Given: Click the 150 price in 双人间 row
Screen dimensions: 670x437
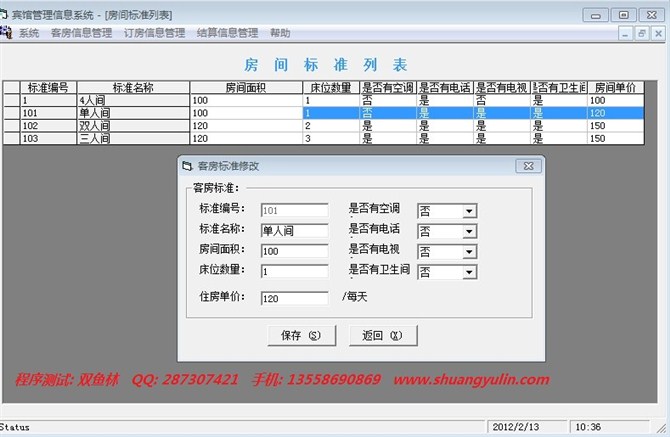Looking at the screenshot, I should point(616,126).
